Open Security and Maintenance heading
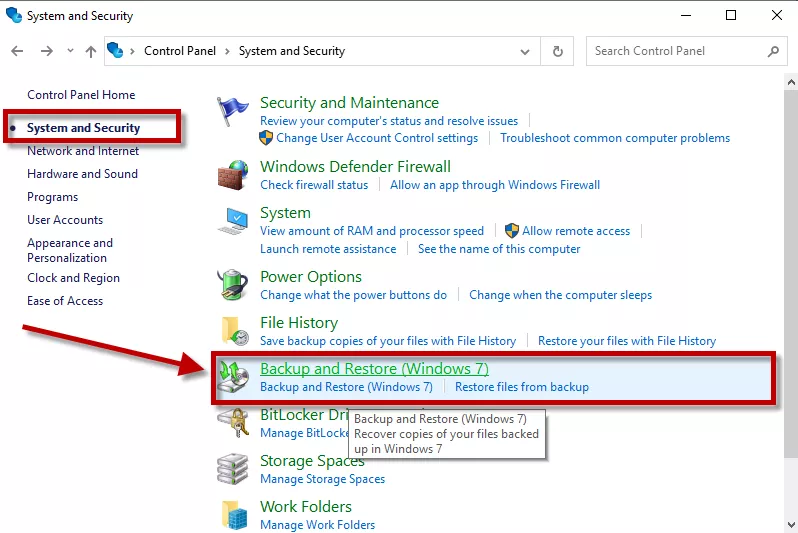 point(349,103)
